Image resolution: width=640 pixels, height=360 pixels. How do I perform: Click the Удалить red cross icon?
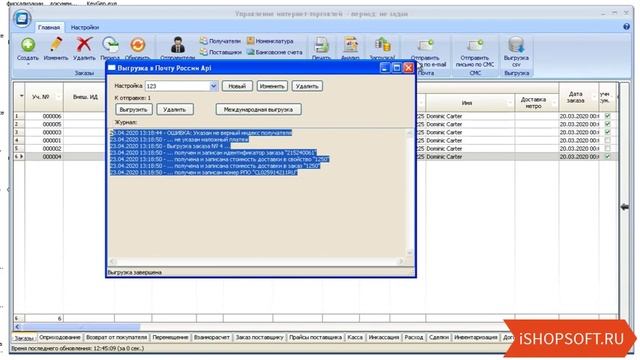[84, 44]
